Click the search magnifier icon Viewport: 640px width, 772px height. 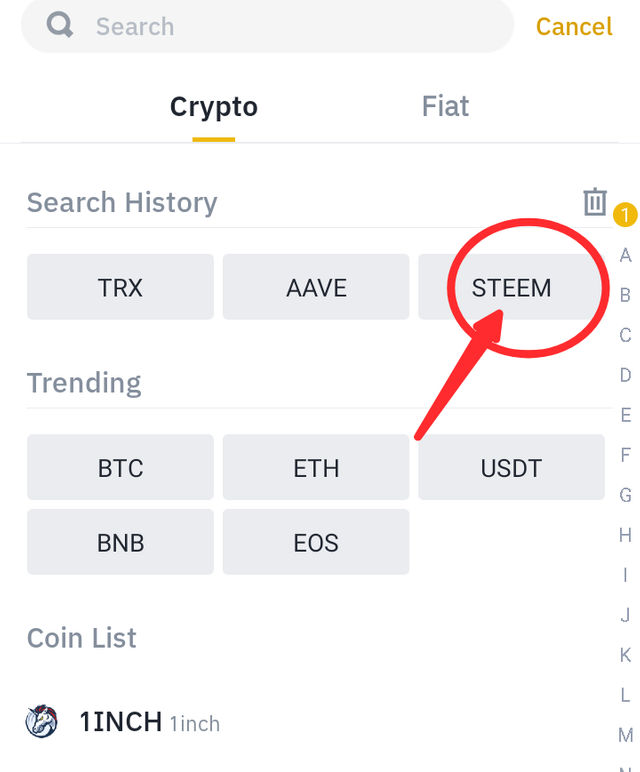60,25
